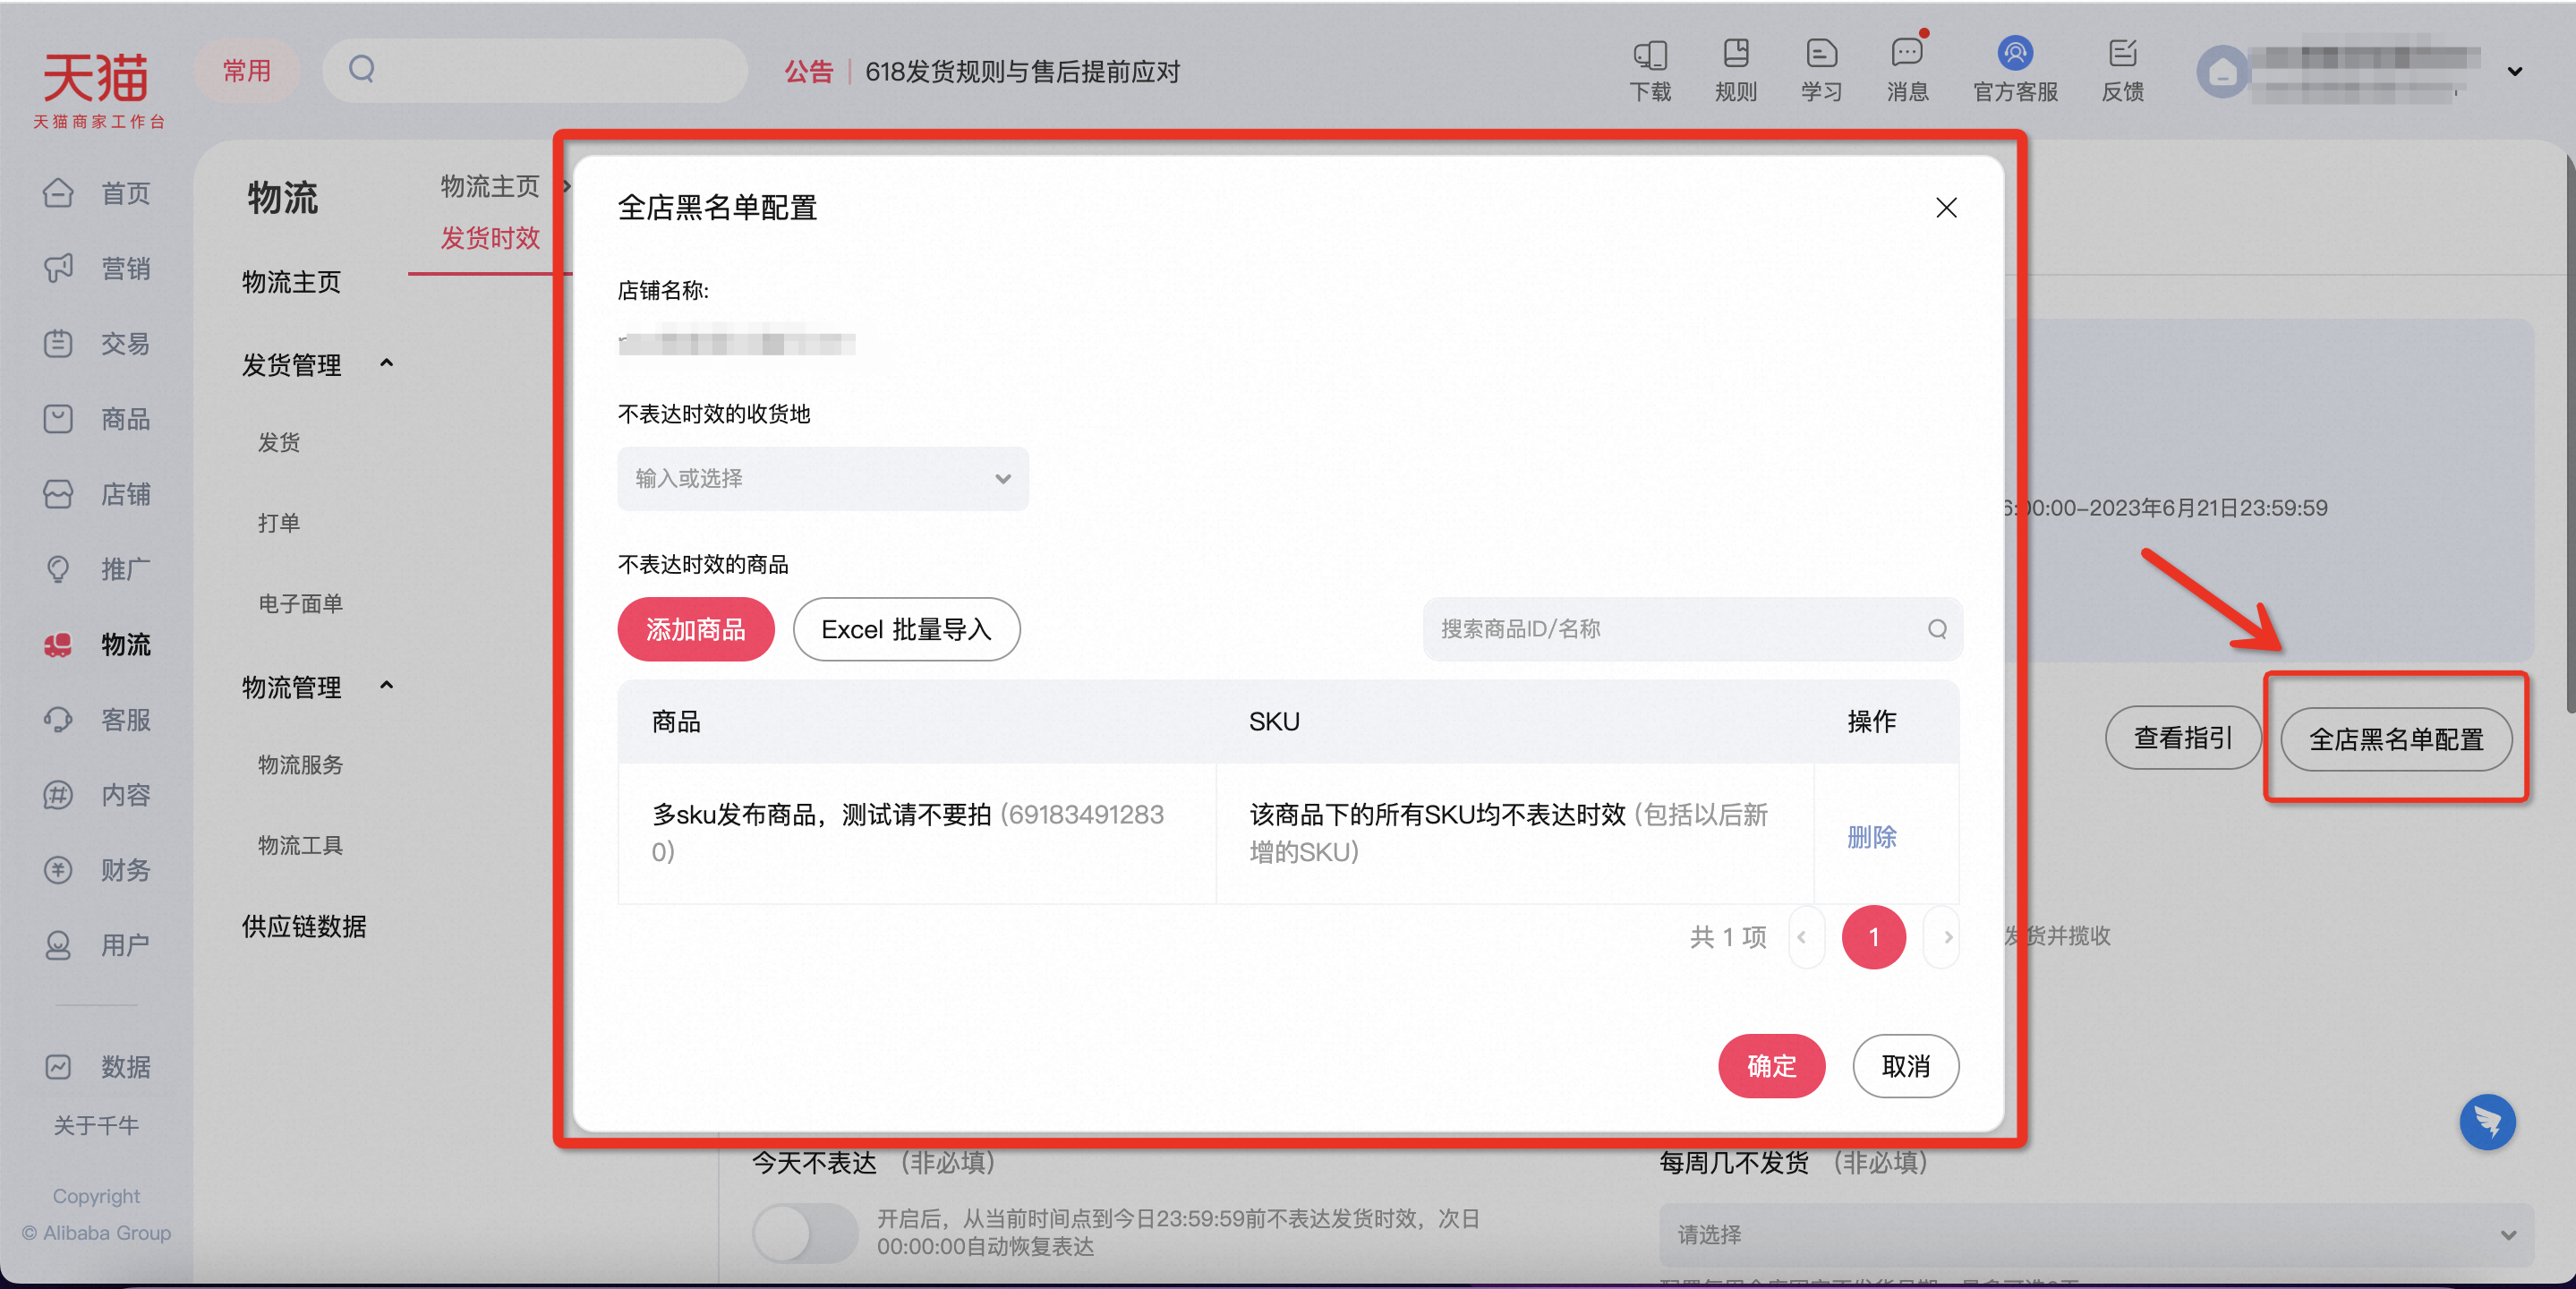The image size is (2576, 1289).
Task: Click the 全店黑名单配置 button
Action: pyautogui.click(x=2396, y=740)
